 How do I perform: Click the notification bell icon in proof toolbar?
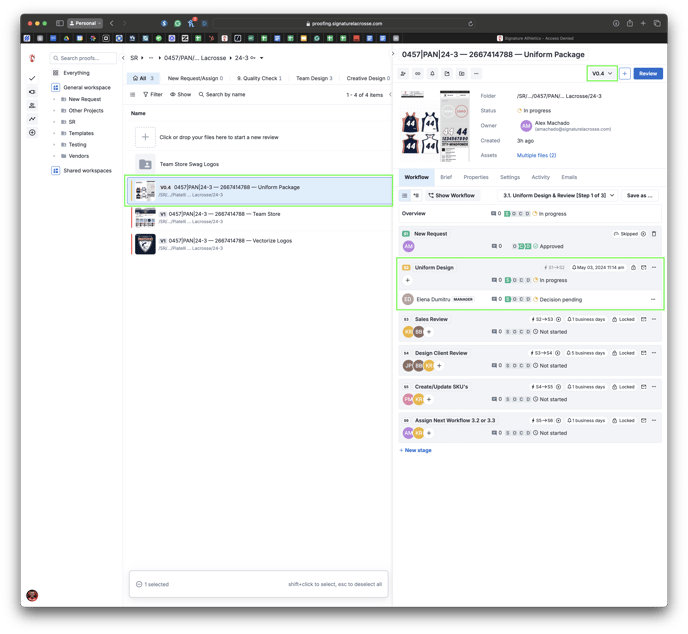[432, 74]
